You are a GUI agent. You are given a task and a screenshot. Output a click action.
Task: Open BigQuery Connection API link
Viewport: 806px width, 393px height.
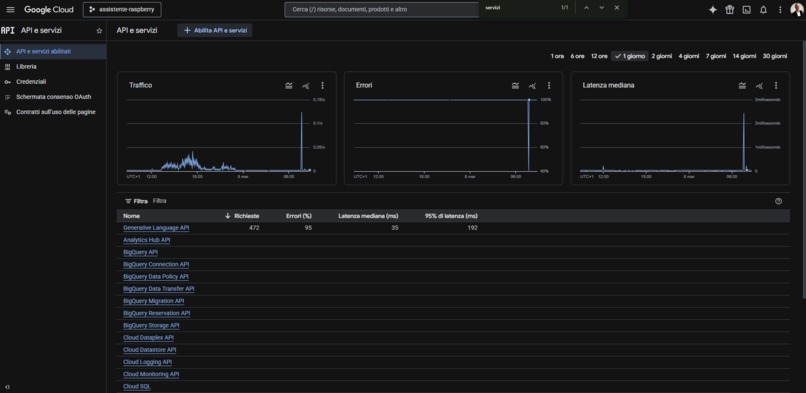[156, 265]
